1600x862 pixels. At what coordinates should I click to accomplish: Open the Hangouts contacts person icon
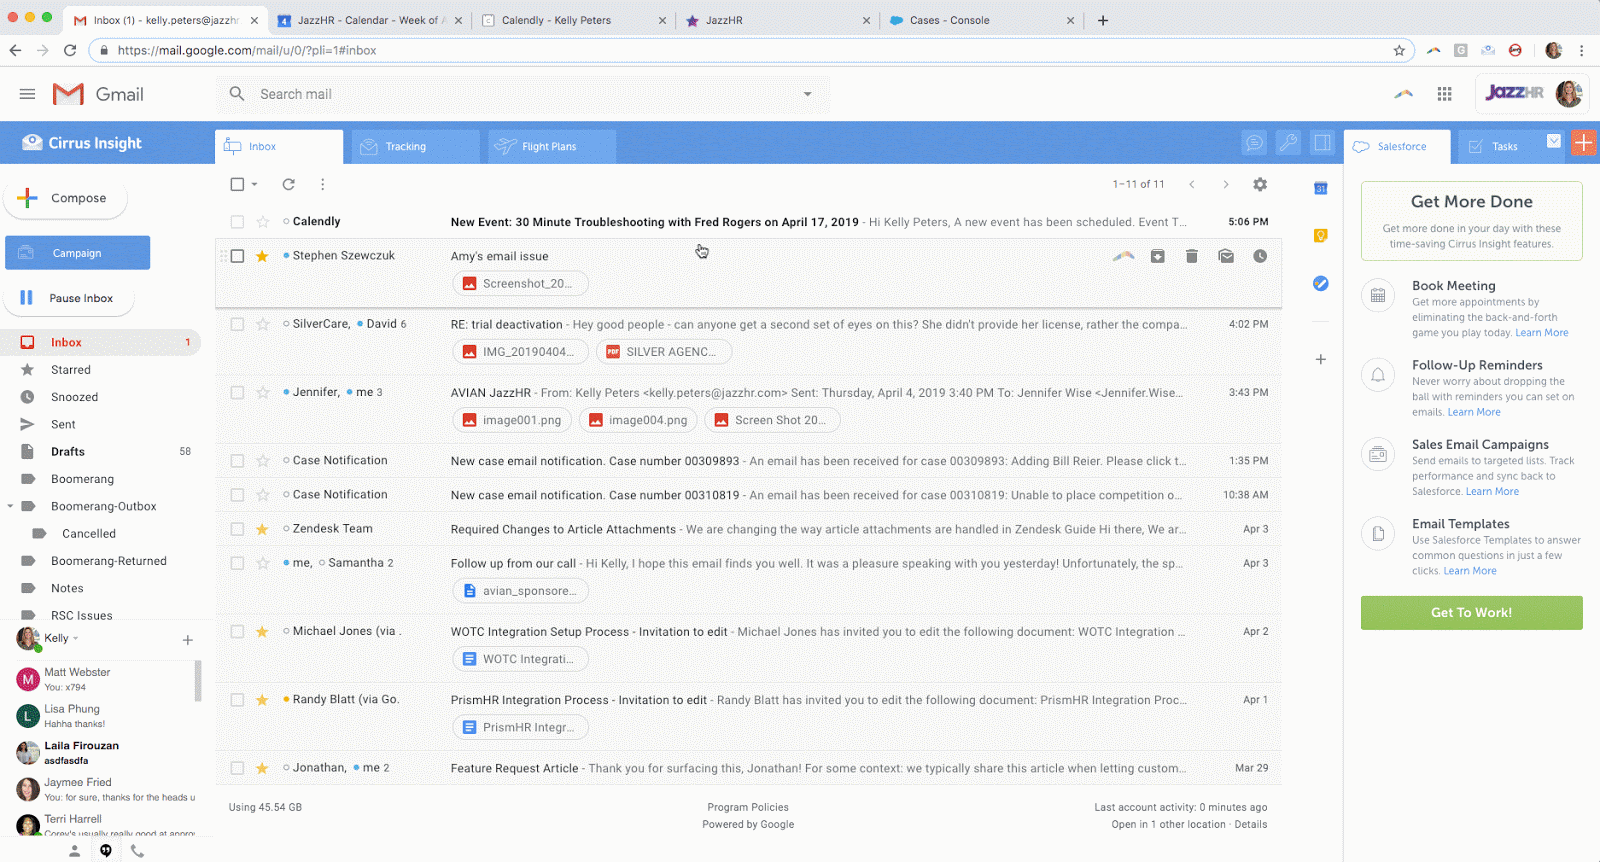pyautogui.click(x=74, y=851)
